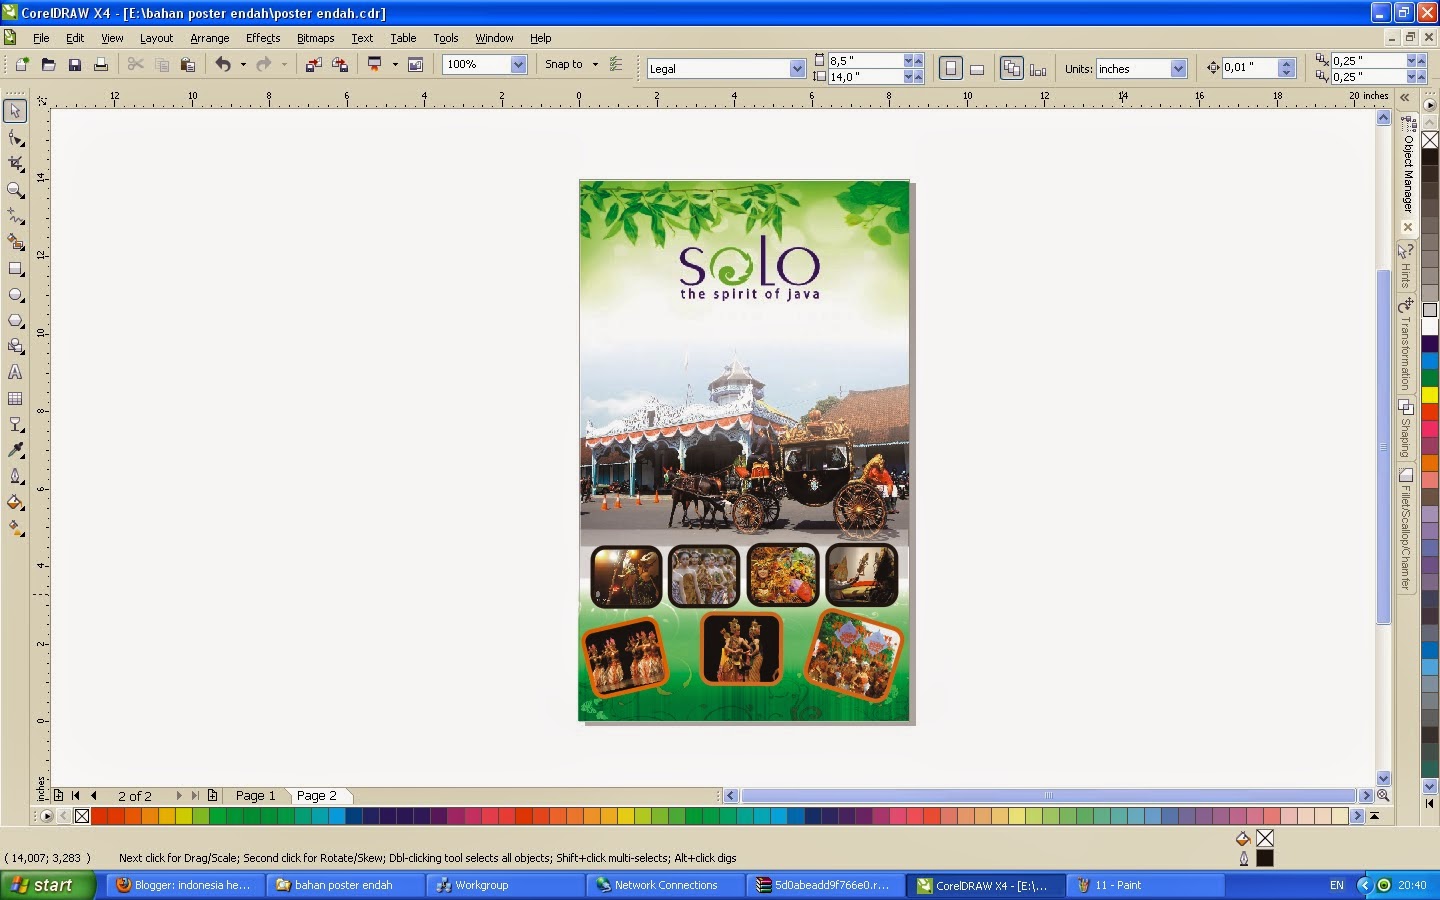Screen dimensions: 1440x900
Task: Toggle the Shaping docker tab
Action: point(1406,429)
